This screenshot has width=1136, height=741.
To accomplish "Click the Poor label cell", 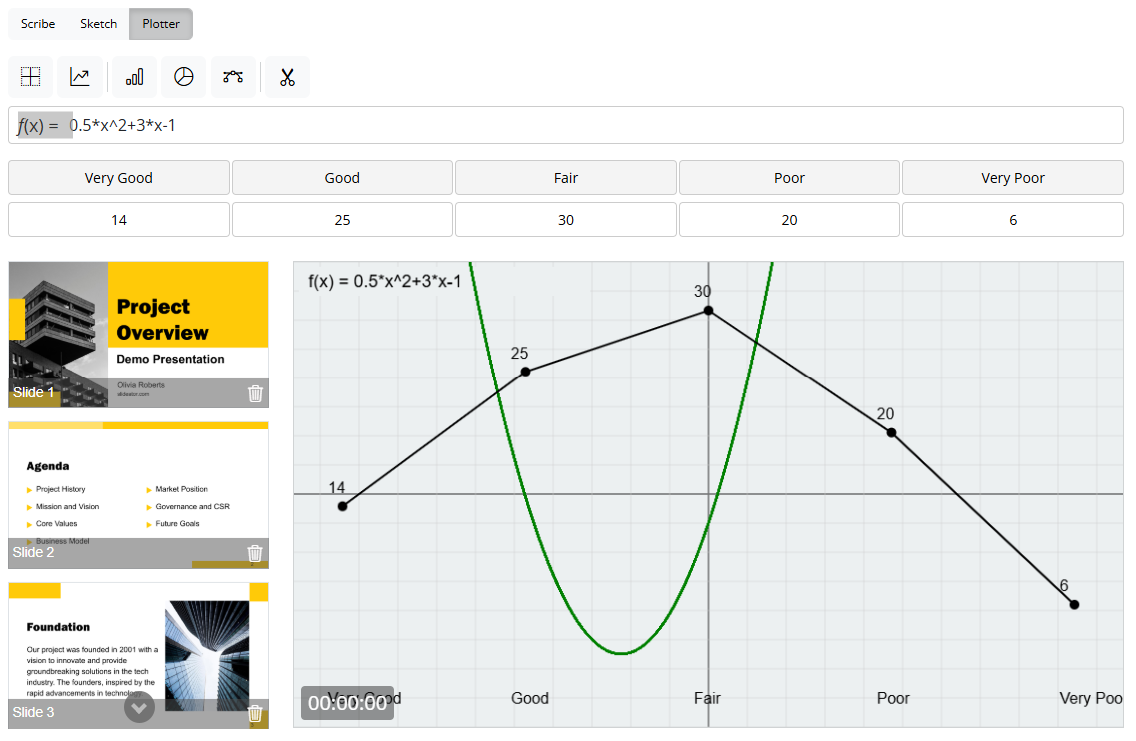I will [789, 178].
